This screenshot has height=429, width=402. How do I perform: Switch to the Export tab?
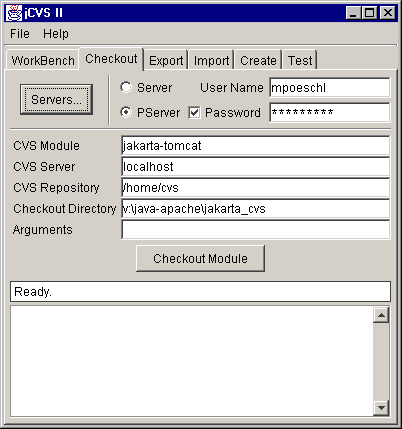click(166, 61)
